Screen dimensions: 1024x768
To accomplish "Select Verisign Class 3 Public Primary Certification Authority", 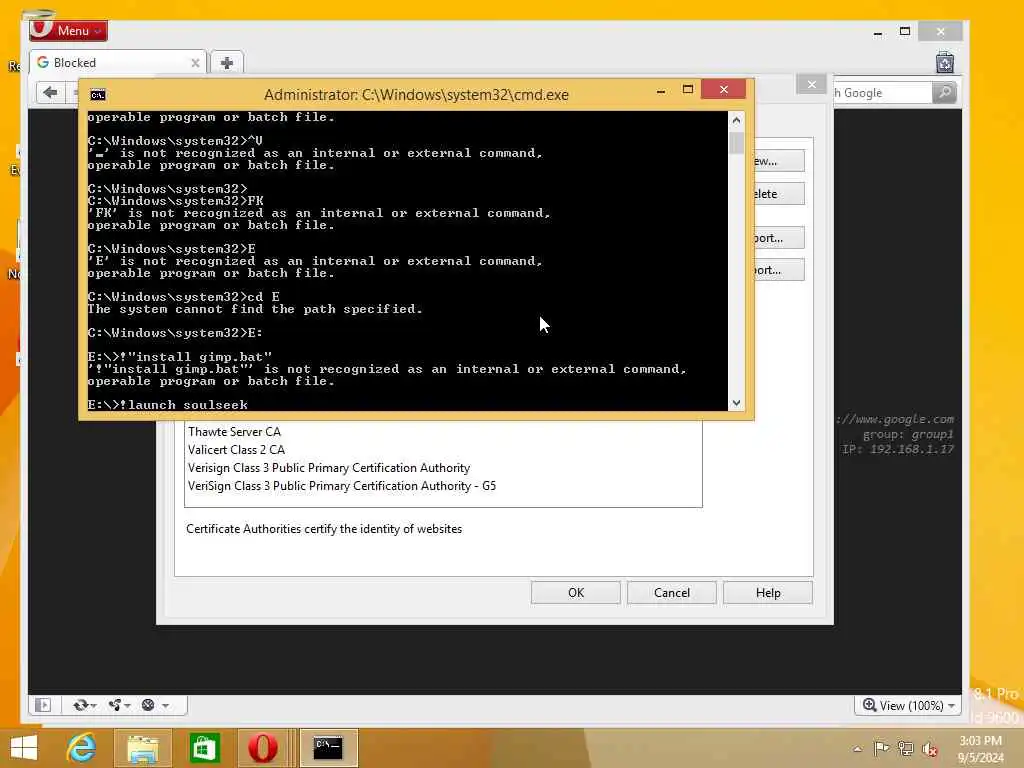I will tap(328, 468).
